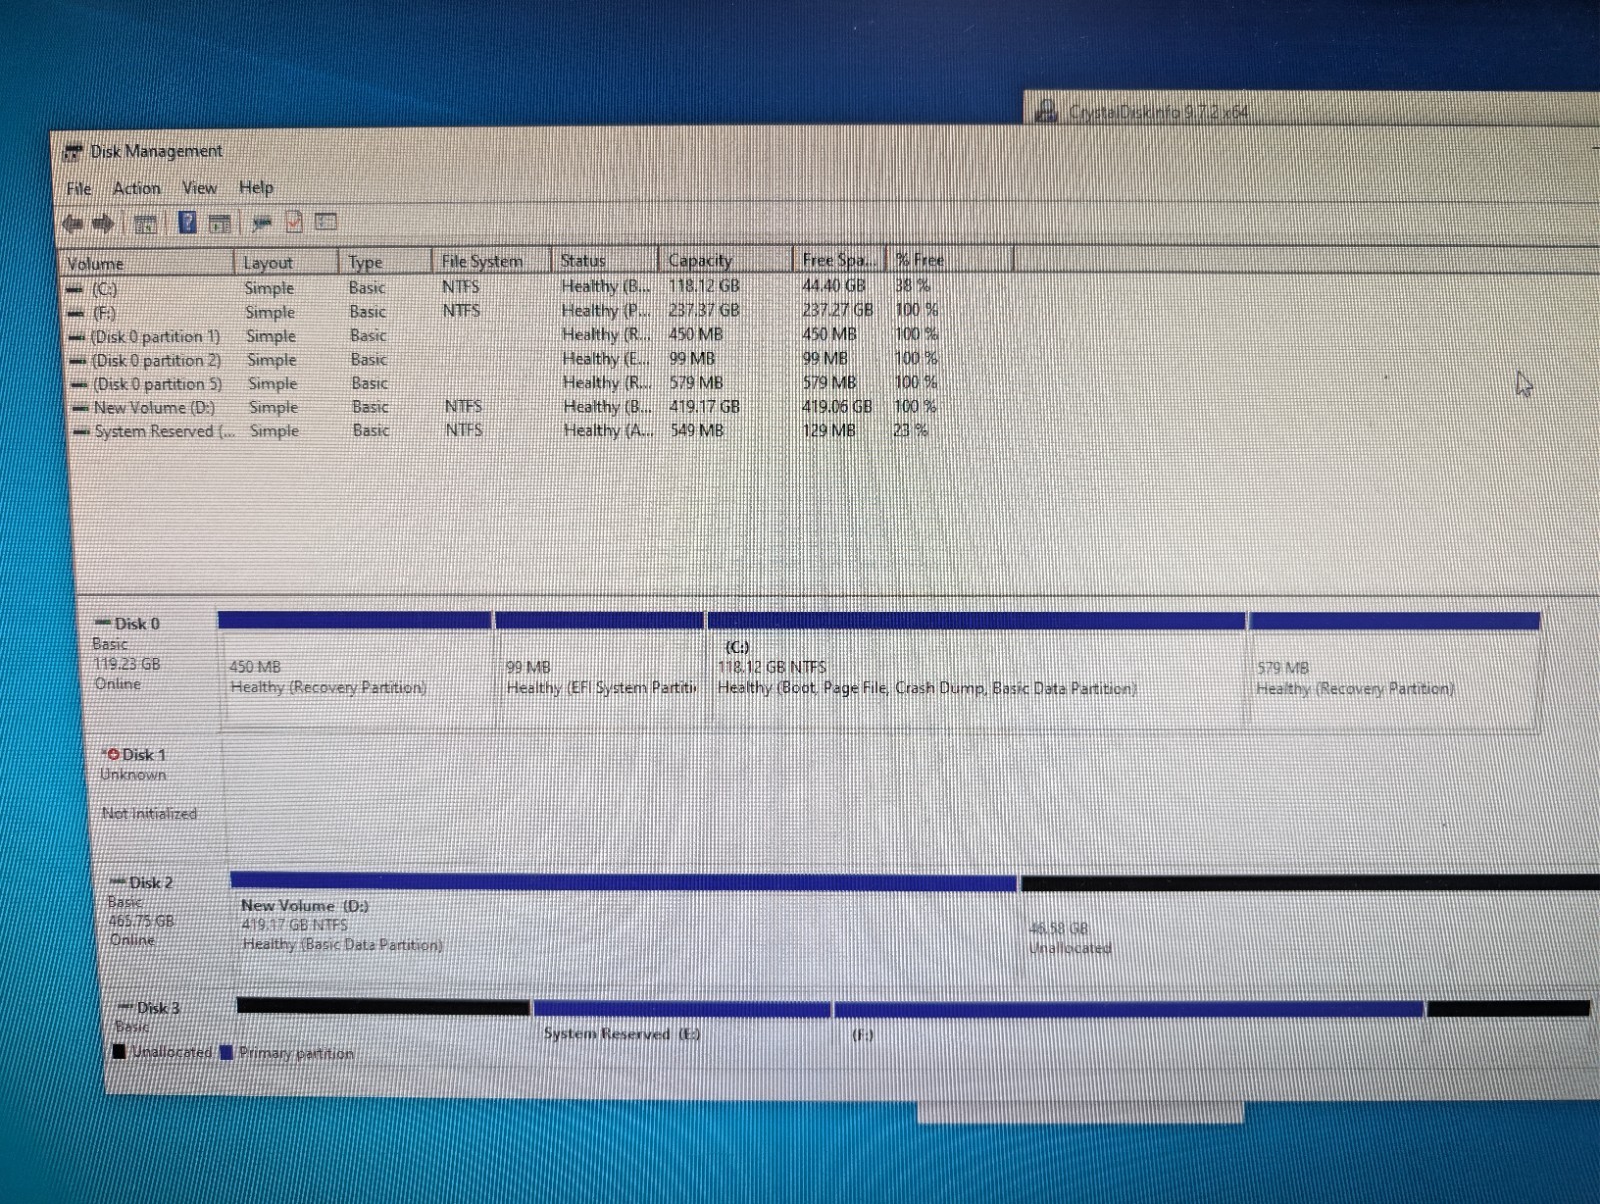Click the 419.17 GB capacity cell

(x=705, y=406)
